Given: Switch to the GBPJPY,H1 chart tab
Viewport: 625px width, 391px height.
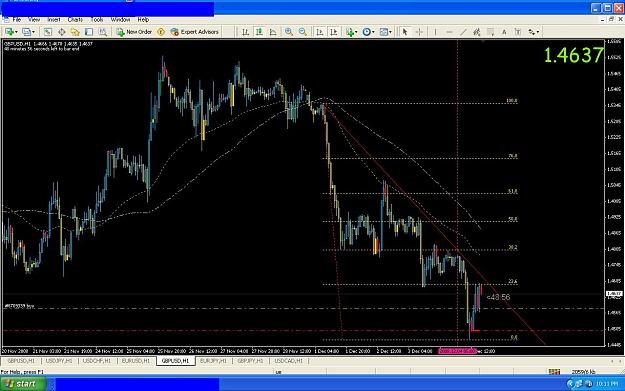Looking at the screenshot, I should click(x=250, y=361).
